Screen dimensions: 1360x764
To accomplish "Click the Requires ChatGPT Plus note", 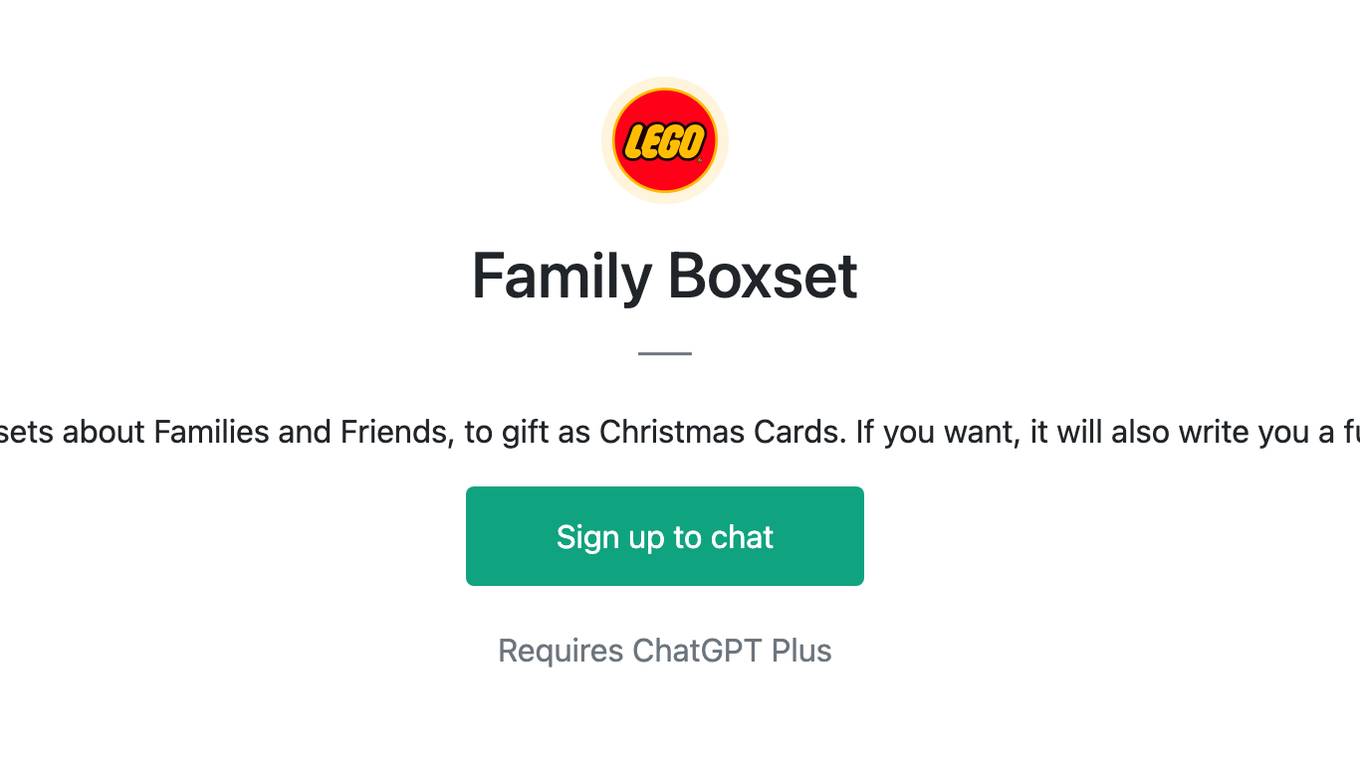I will pyautogui.click(x=665, y=651).
